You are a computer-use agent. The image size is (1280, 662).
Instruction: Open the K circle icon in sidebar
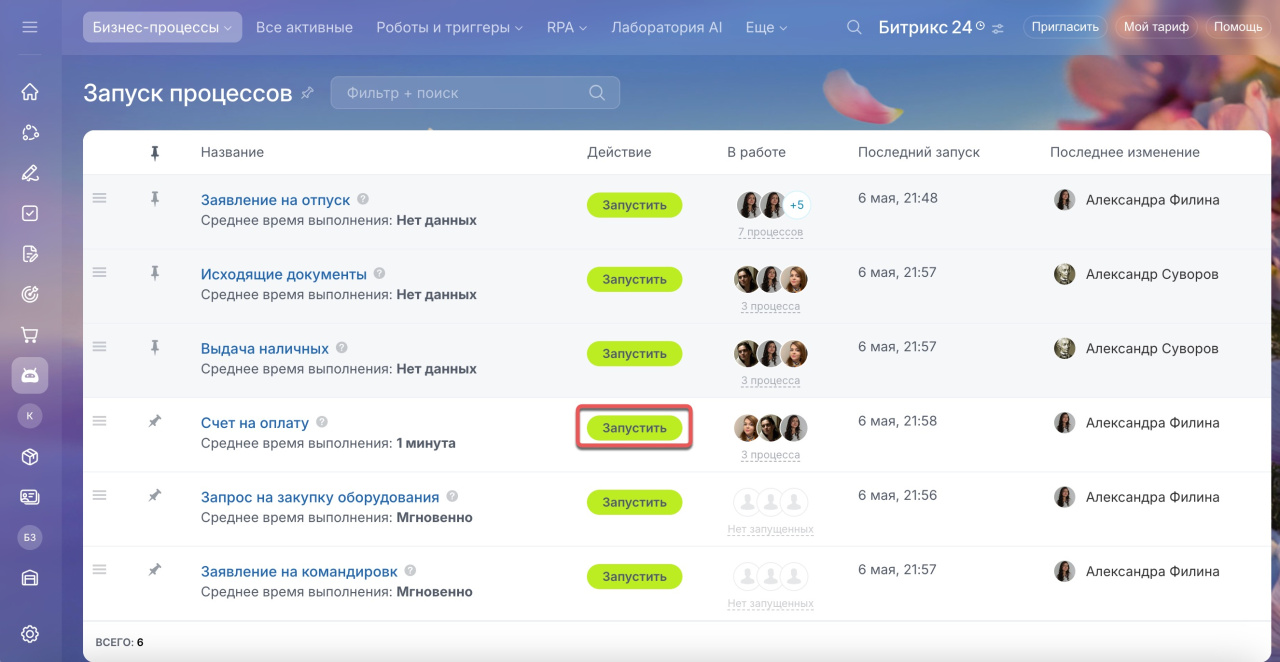(x=30, y=416)
